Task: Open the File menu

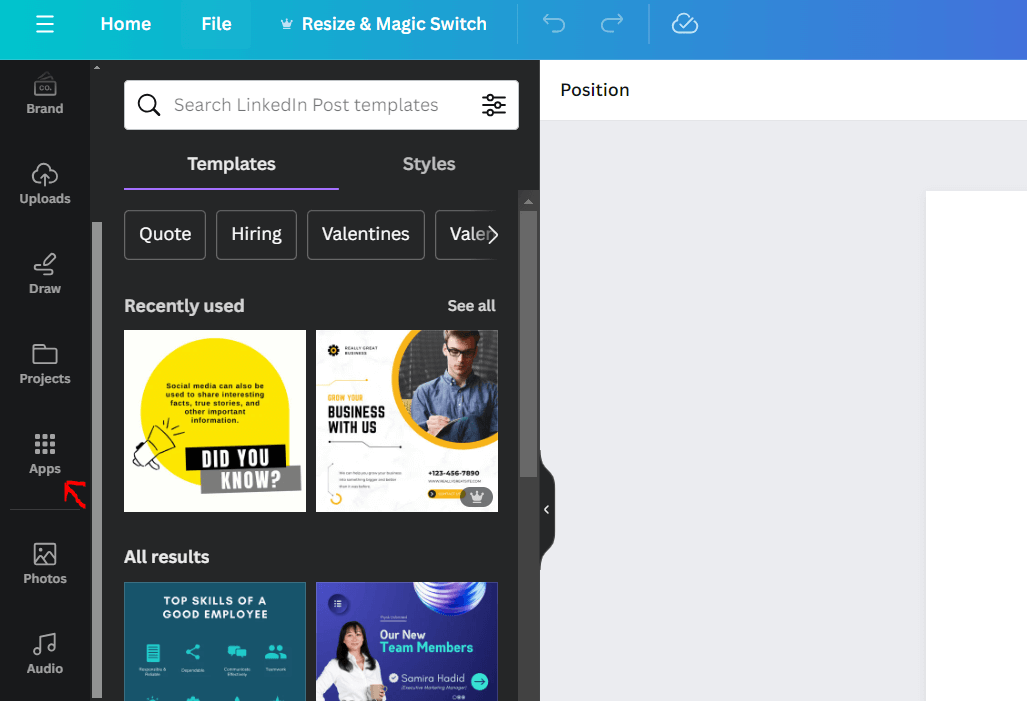Action: pyautogui.click(x=216, y=24)
